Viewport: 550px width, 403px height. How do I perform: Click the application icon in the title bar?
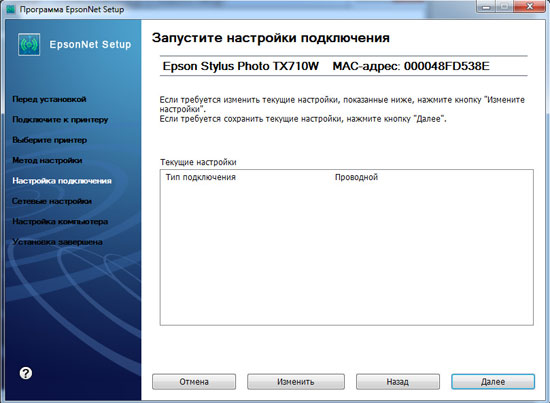tap(11, 9)
